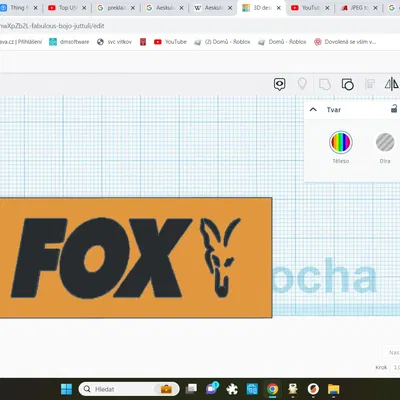Click the browser address bar URL
The width and height of the screenshot is (400, 400).
pyautogui.click(x=52, y=26)
